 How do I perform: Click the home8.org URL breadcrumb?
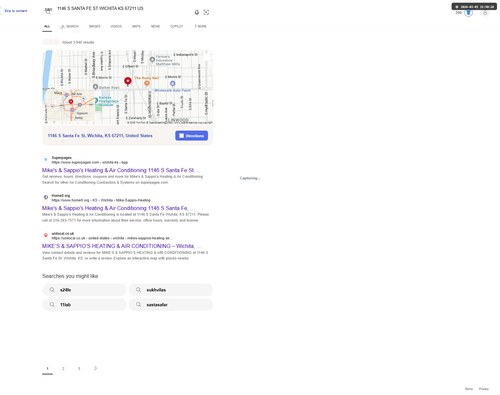coord(101,200)
